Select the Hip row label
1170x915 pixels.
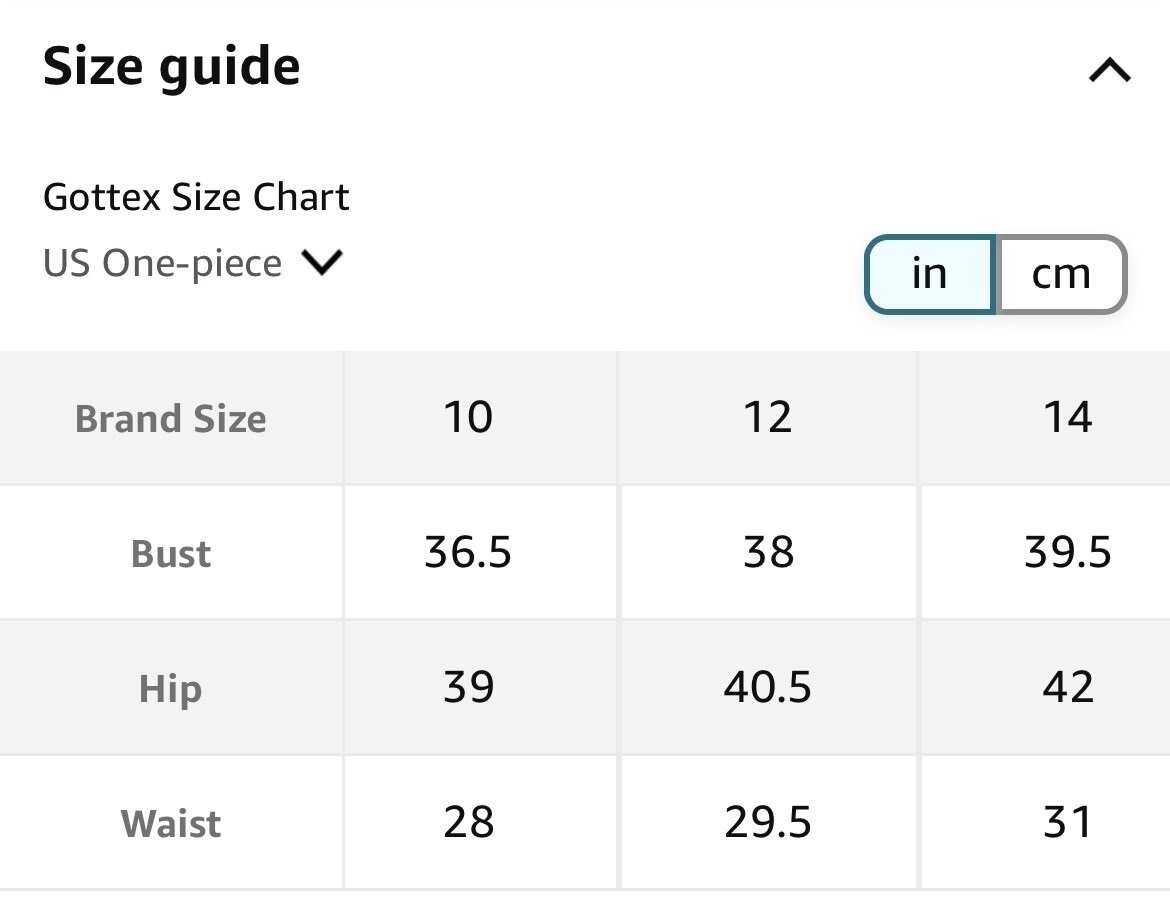coord(171,689)
